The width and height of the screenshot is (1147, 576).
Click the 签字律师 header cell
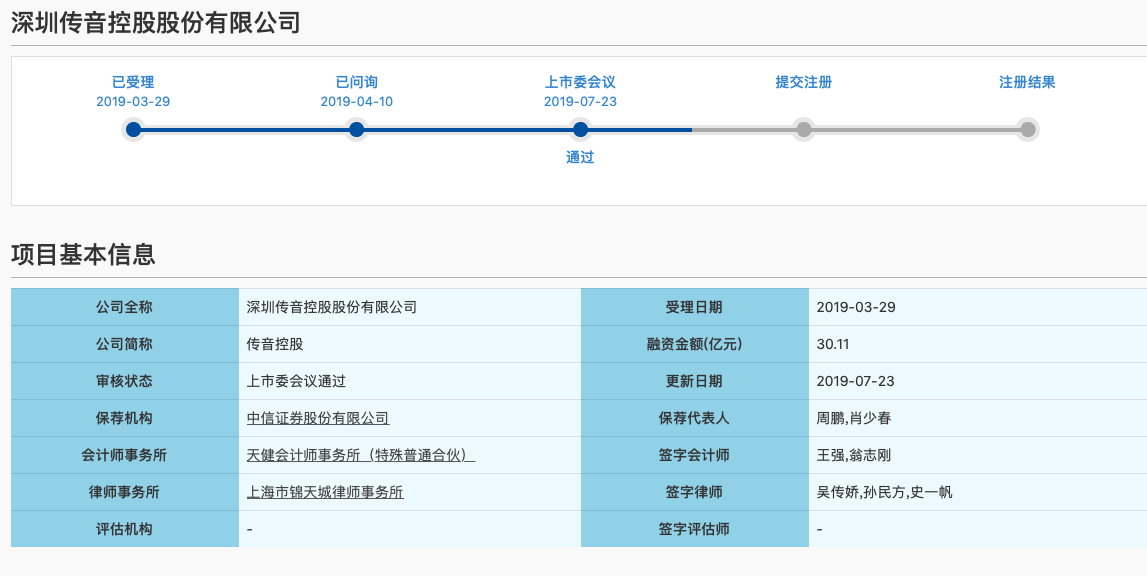695,493
